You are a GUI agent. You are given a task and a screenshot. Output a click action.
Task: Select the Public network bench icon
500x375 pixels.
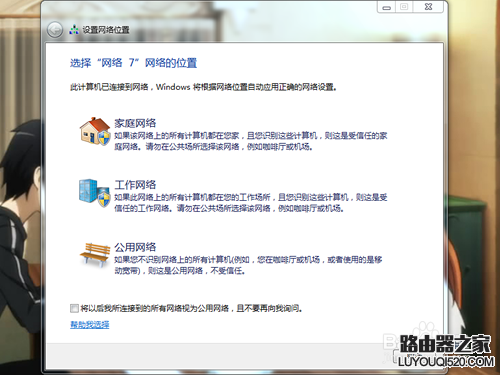[x=95, y=255]
